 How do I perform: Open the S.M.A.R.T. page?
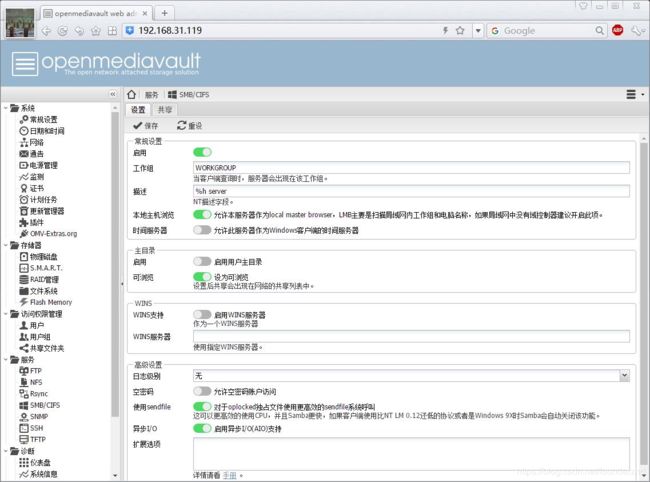pos(41,268)
